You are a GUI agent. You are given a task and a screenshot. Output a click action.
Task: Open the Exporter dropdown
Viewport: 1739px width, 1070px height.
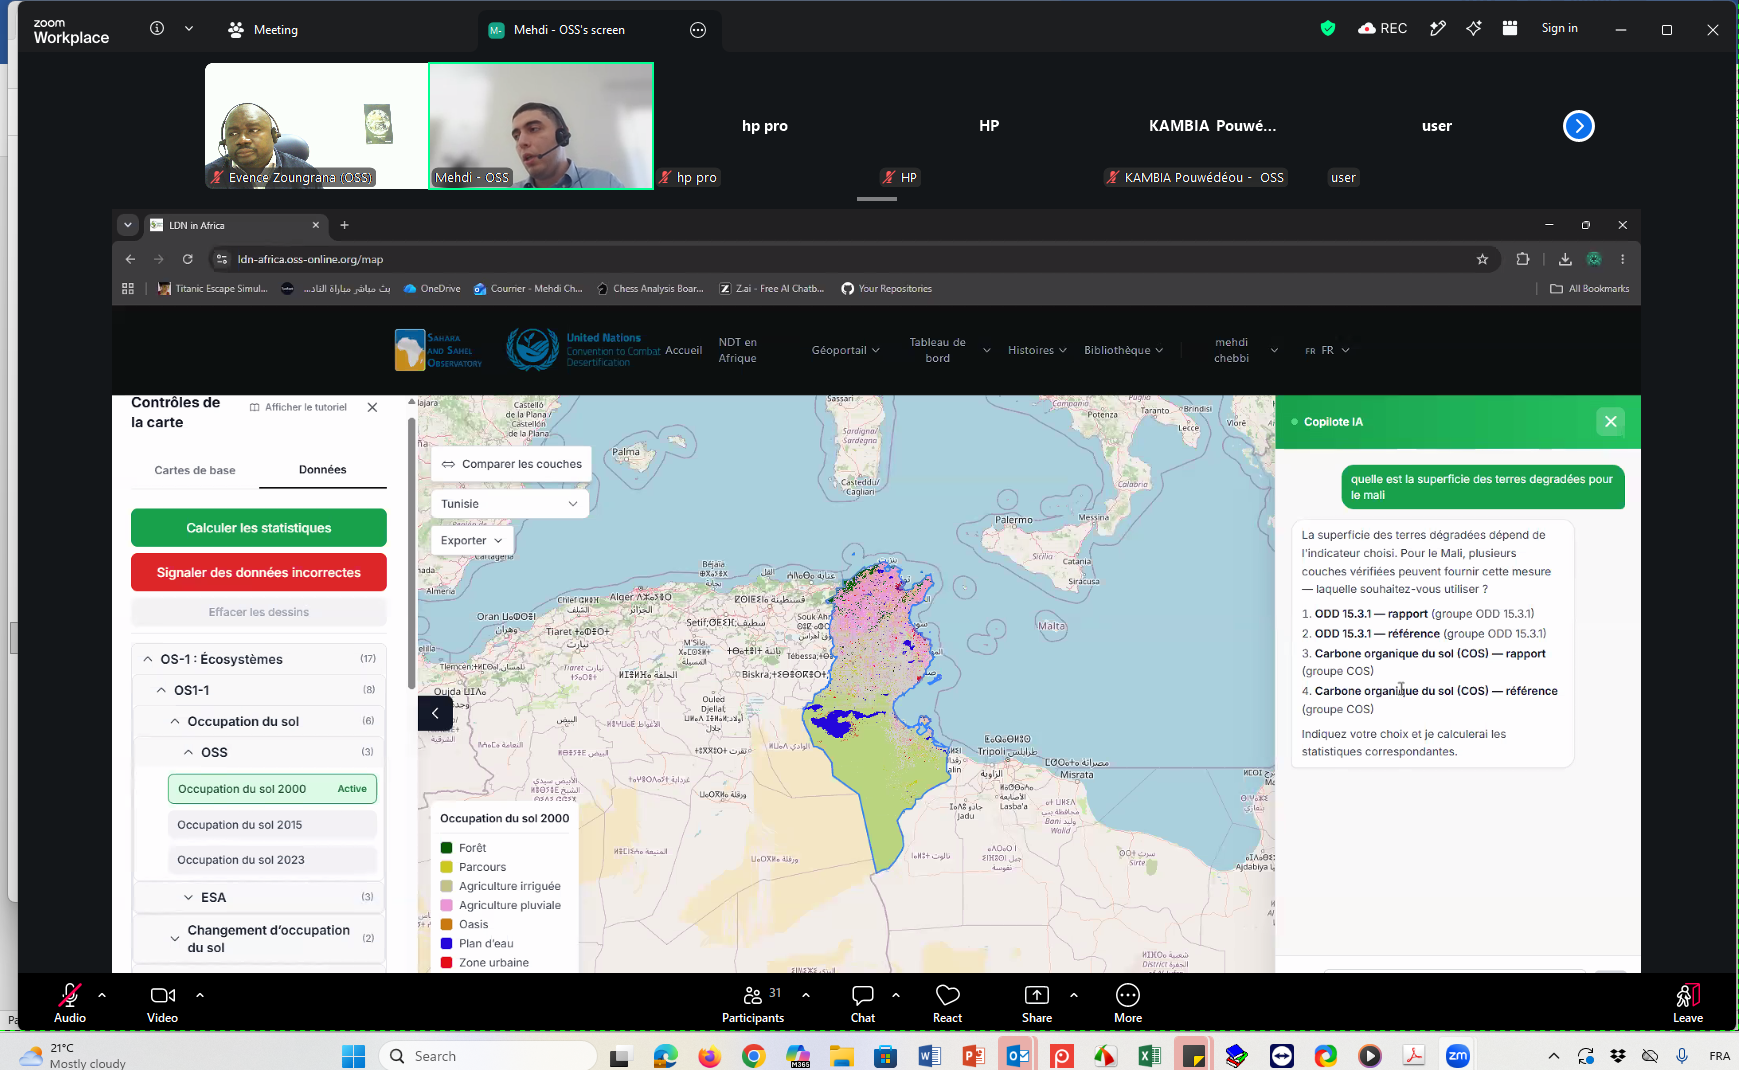472,540
